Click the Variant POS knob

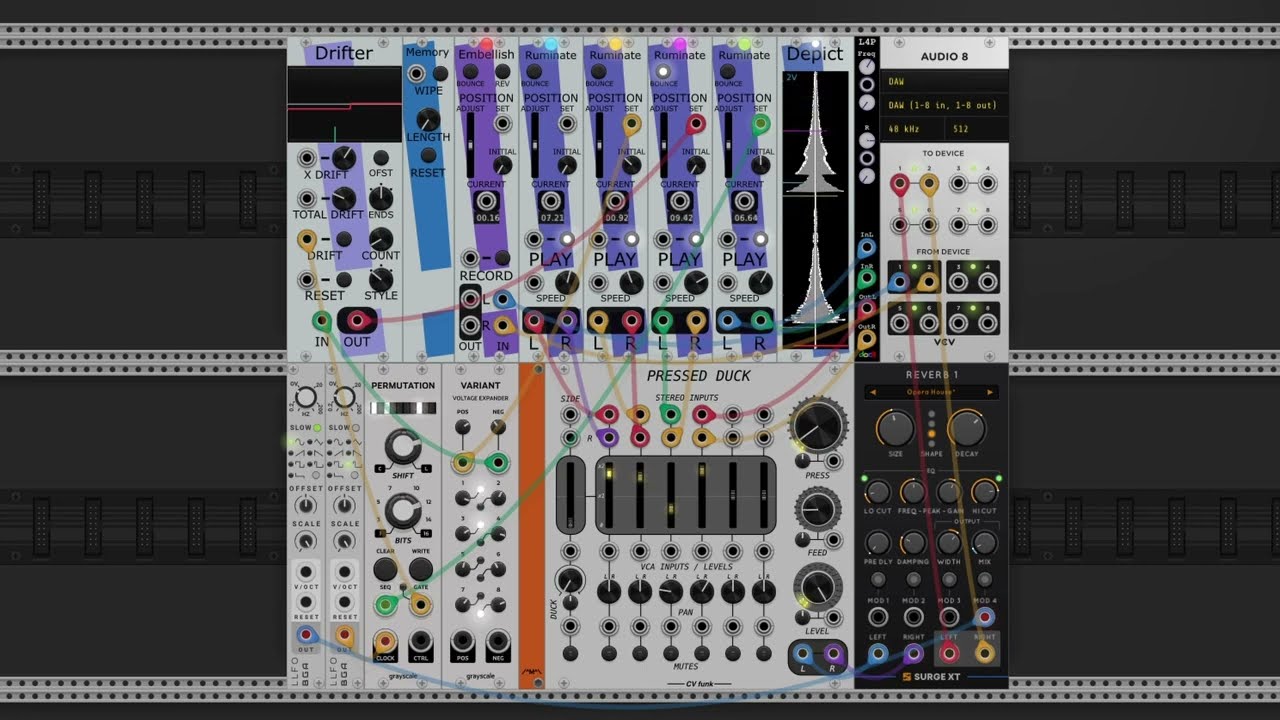tap(462, 427)
